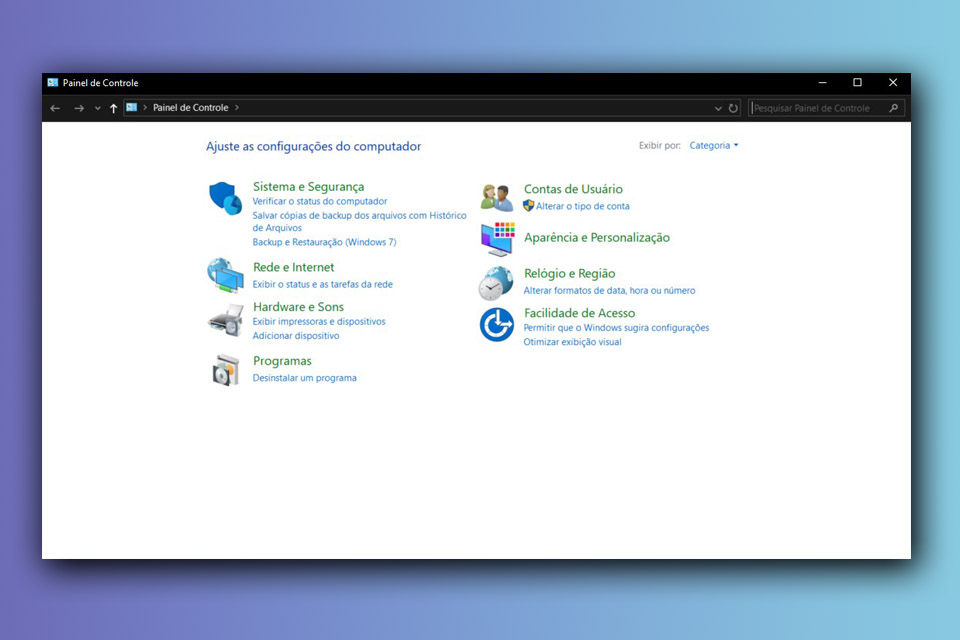This screenshot has height=640, width=960.
Task: Open Facilidade de Acesso heading
Action: [579, 313]
